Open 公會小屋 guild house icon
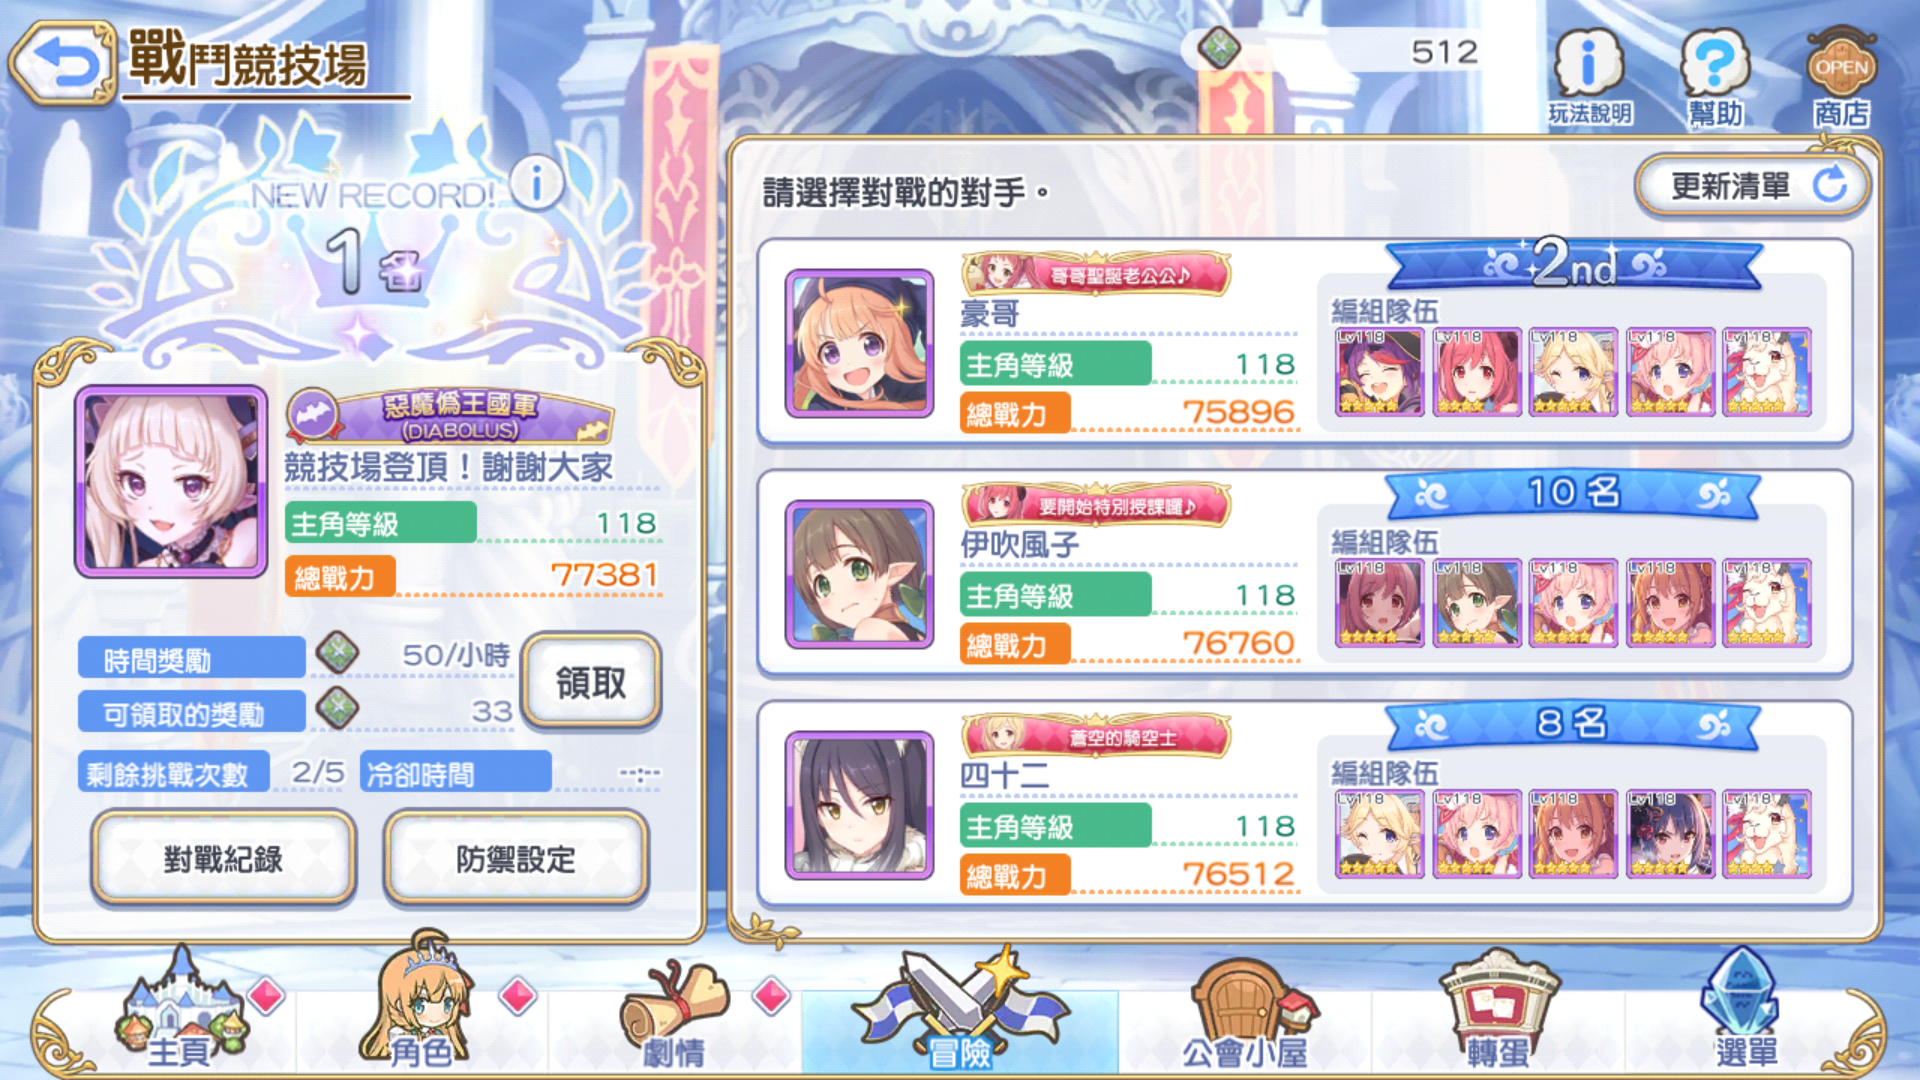 pyautogui.click(x=1245, y=1012)
